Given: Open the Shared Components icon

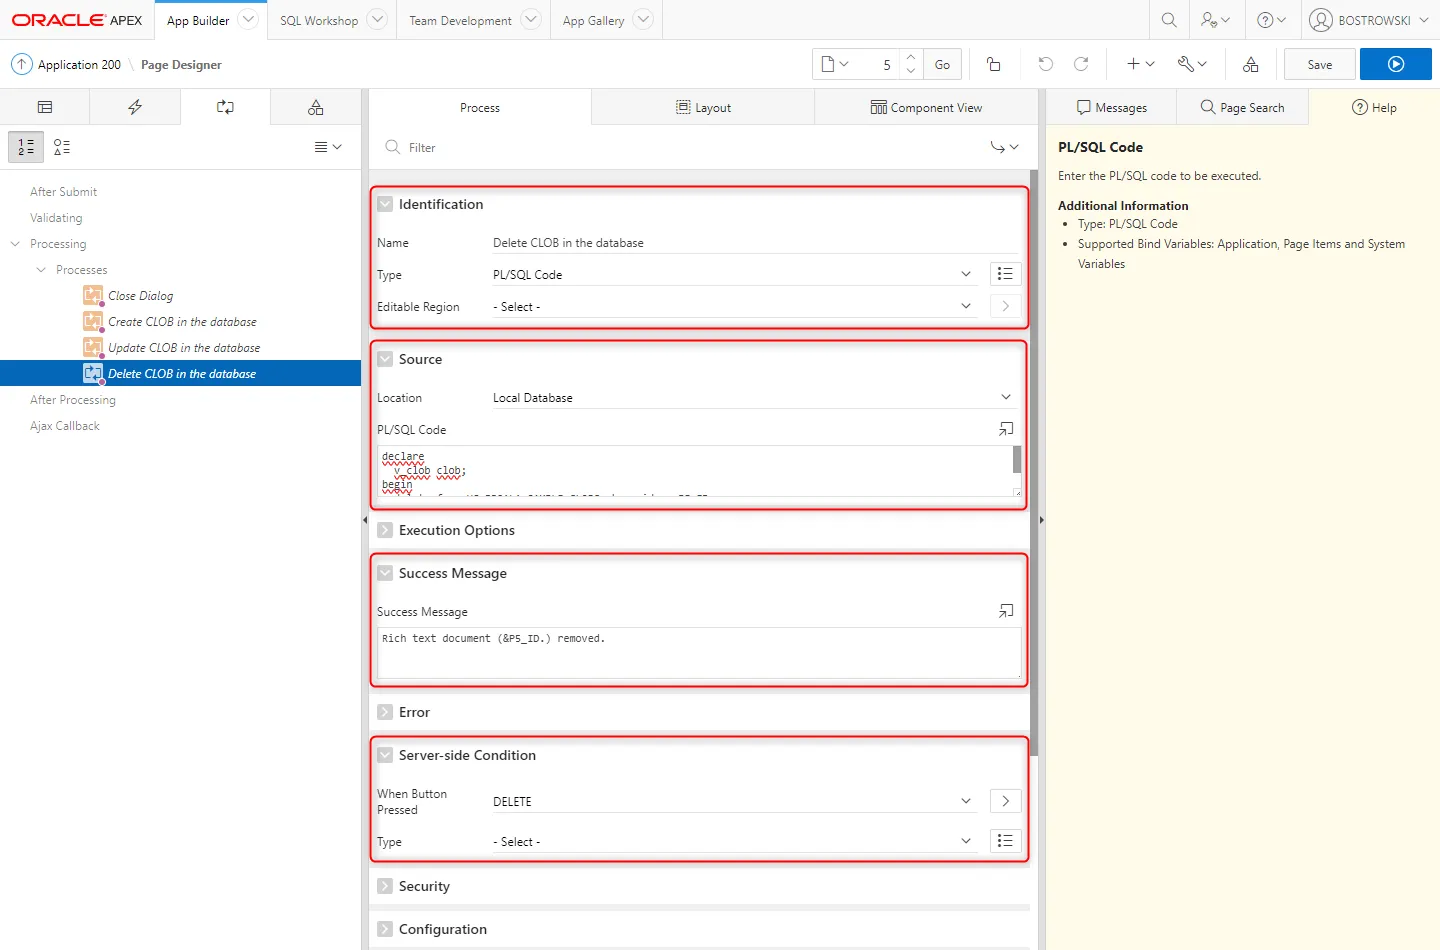Looking at the screenshot, I should tap(1250, 64).
